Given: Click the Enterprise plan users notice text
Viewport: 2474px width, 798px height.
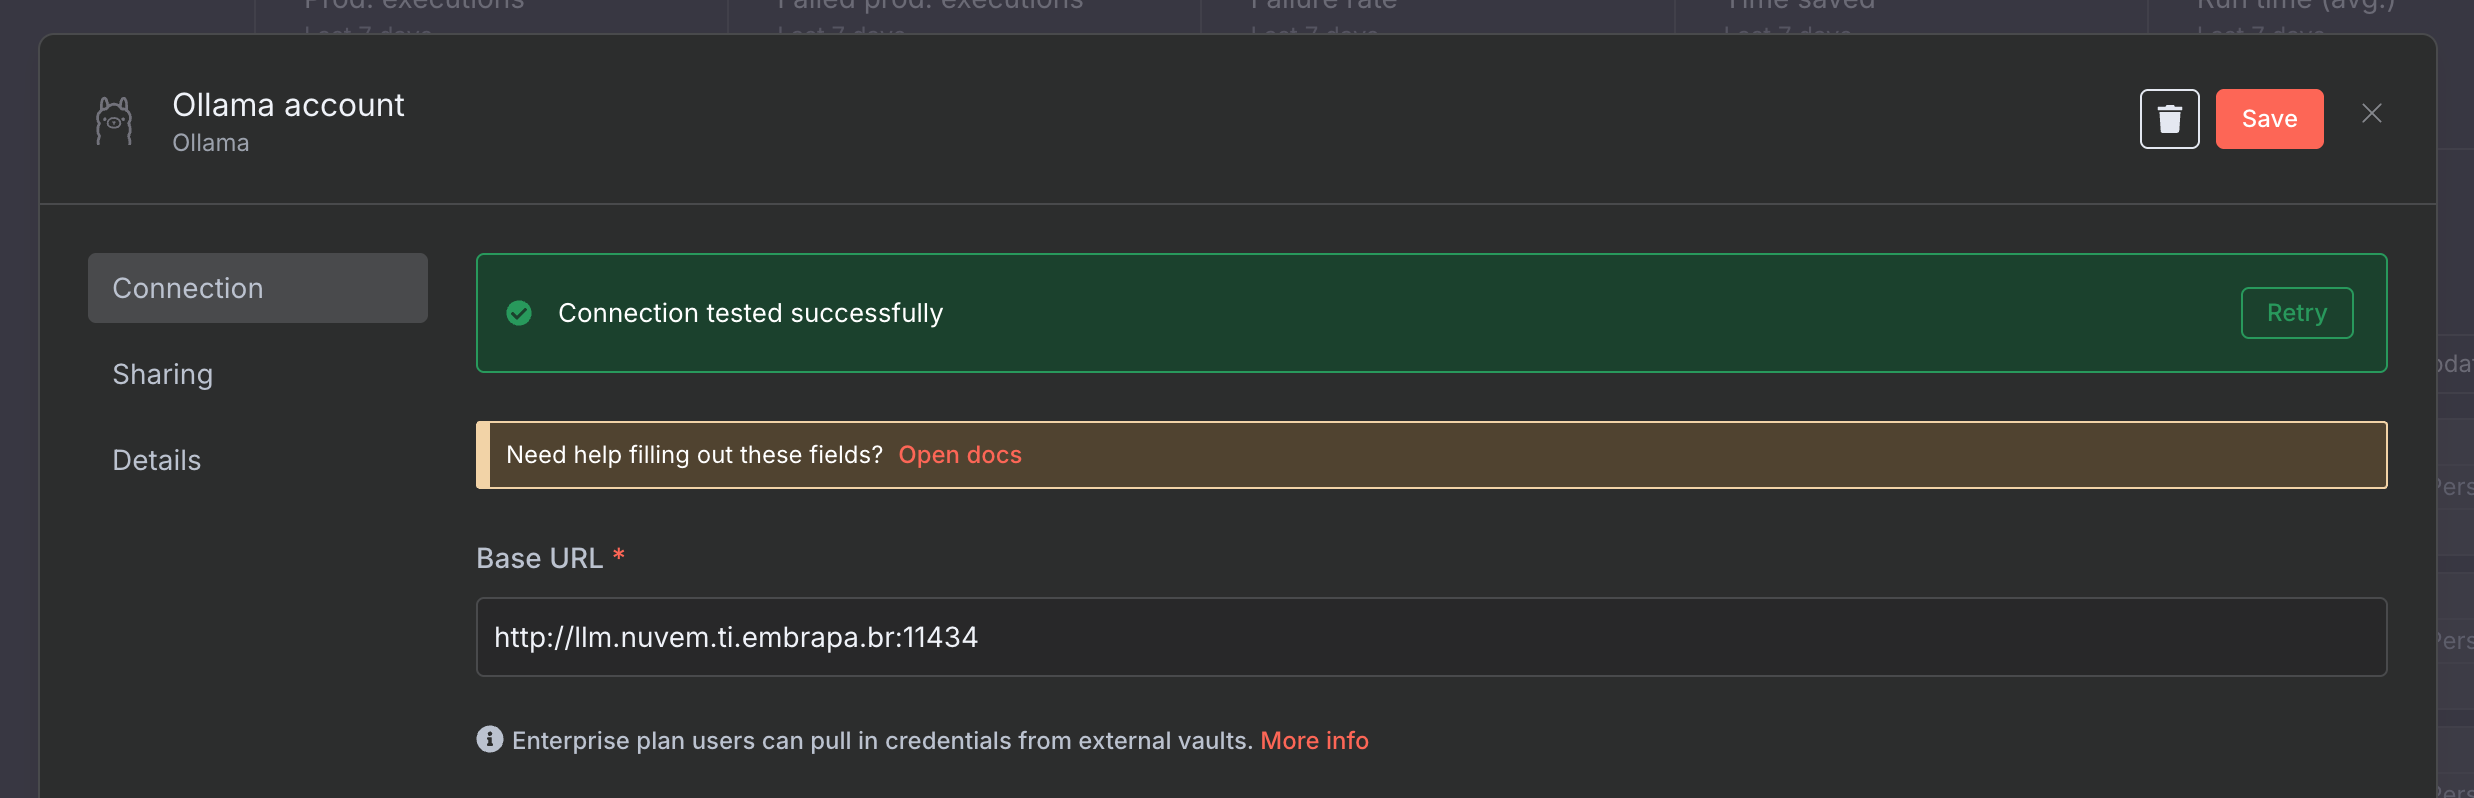Looking at the screenshot, I should click(882, 741).
